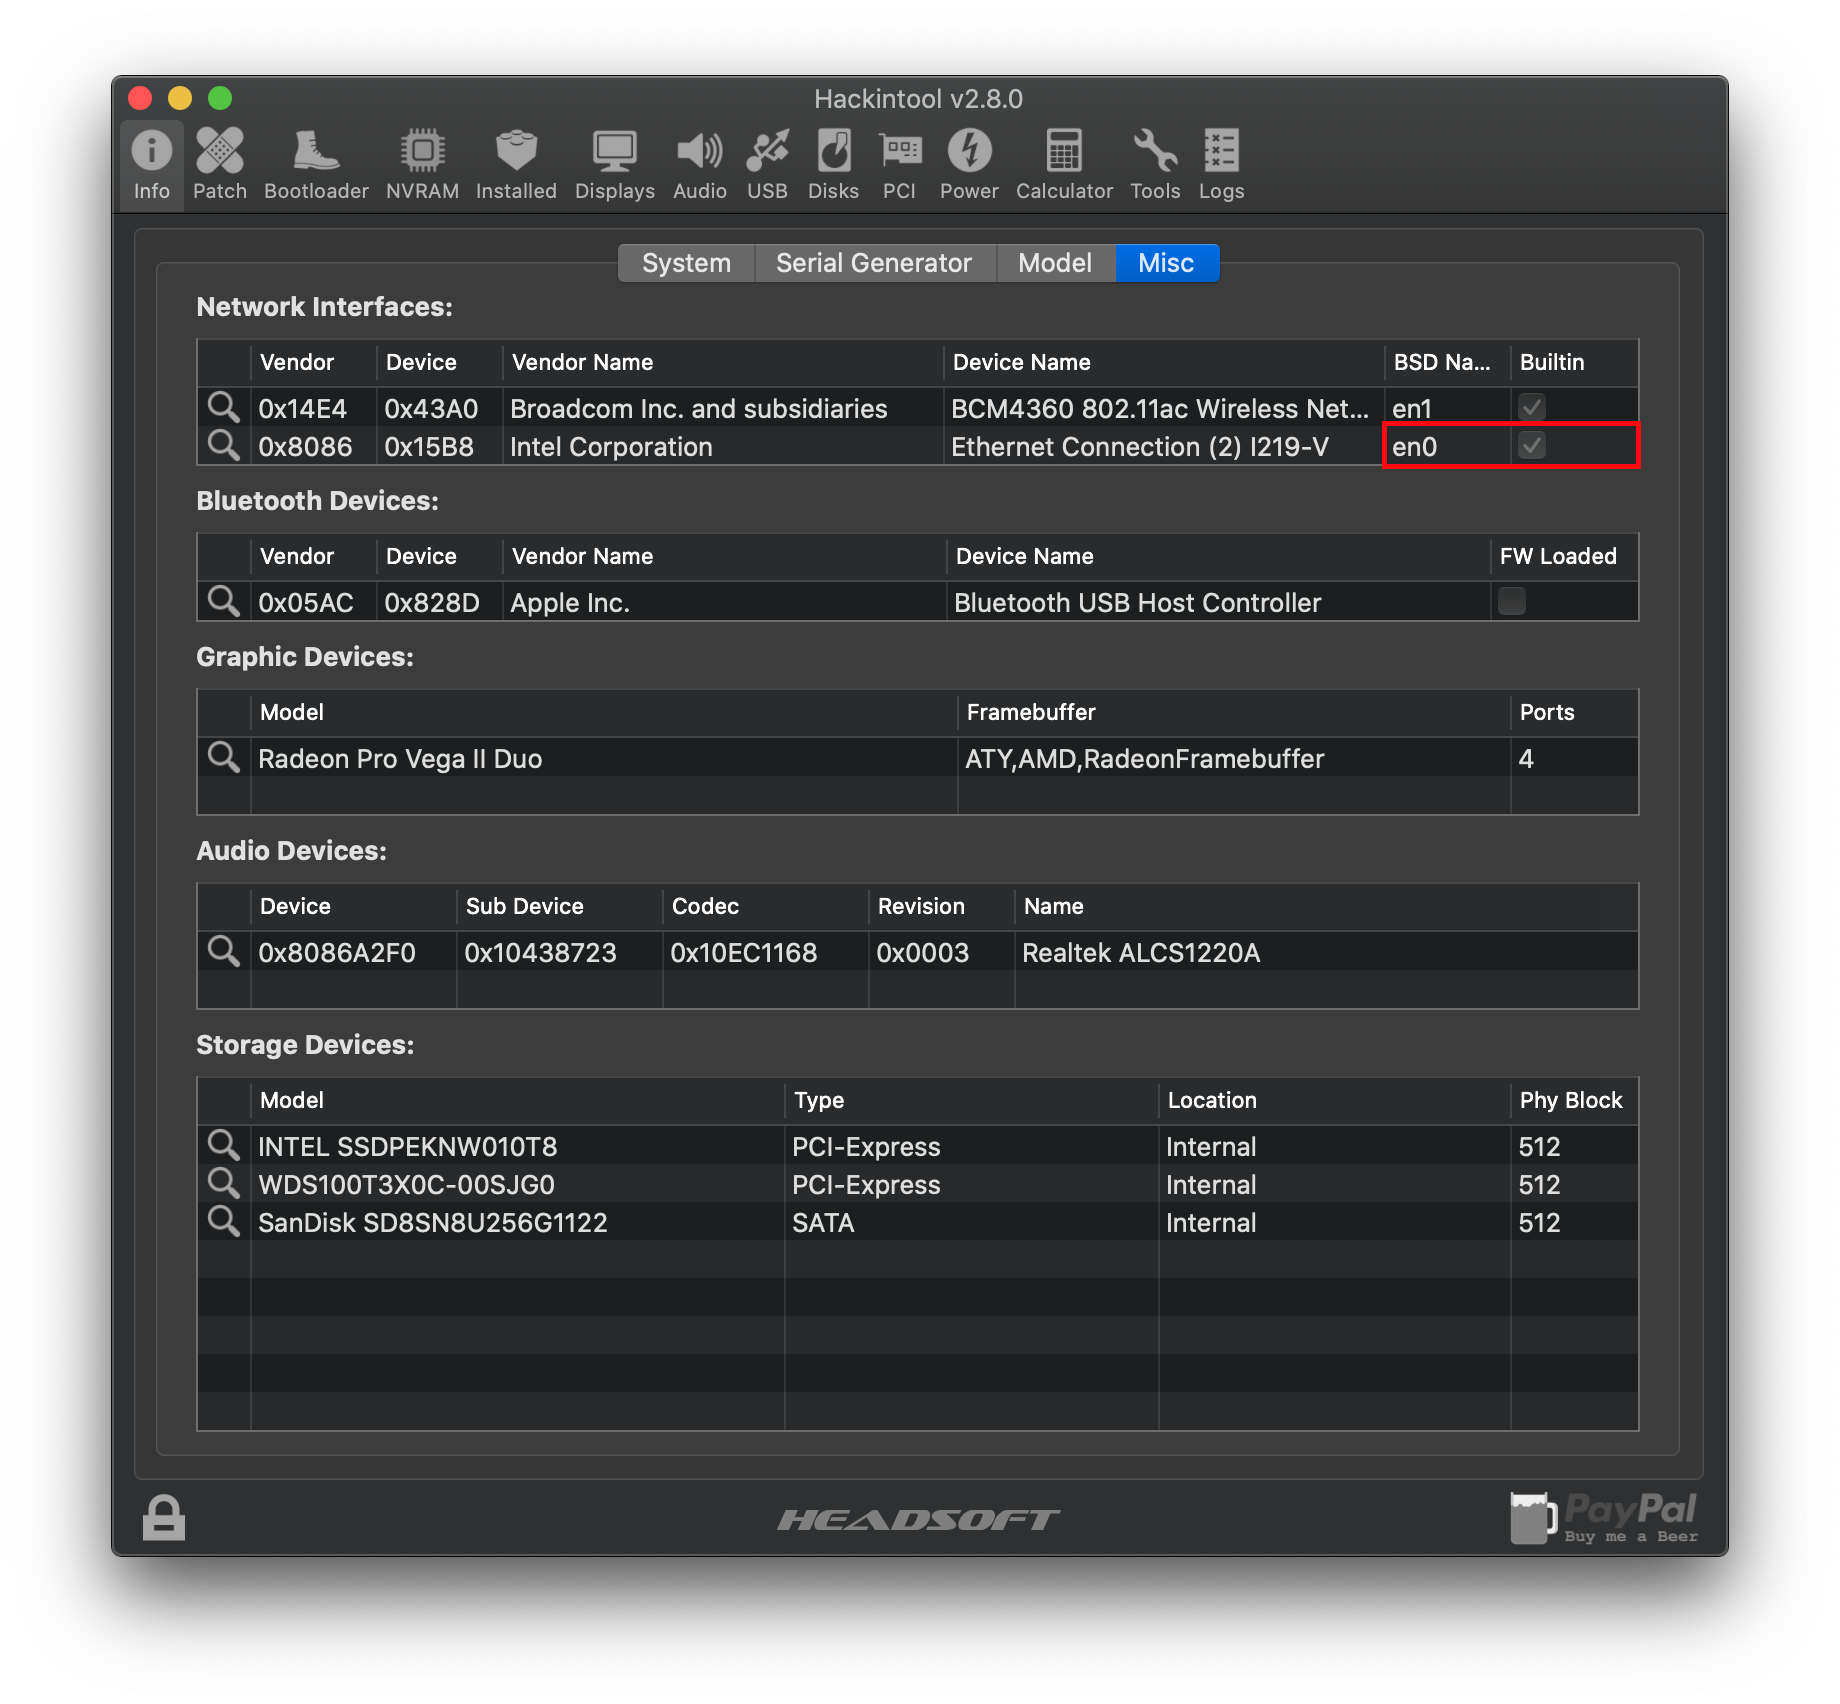Click the PayPal Buy me a Beer link
This screenshot has height=1704, width=1840.
tap(1604, 1518)
